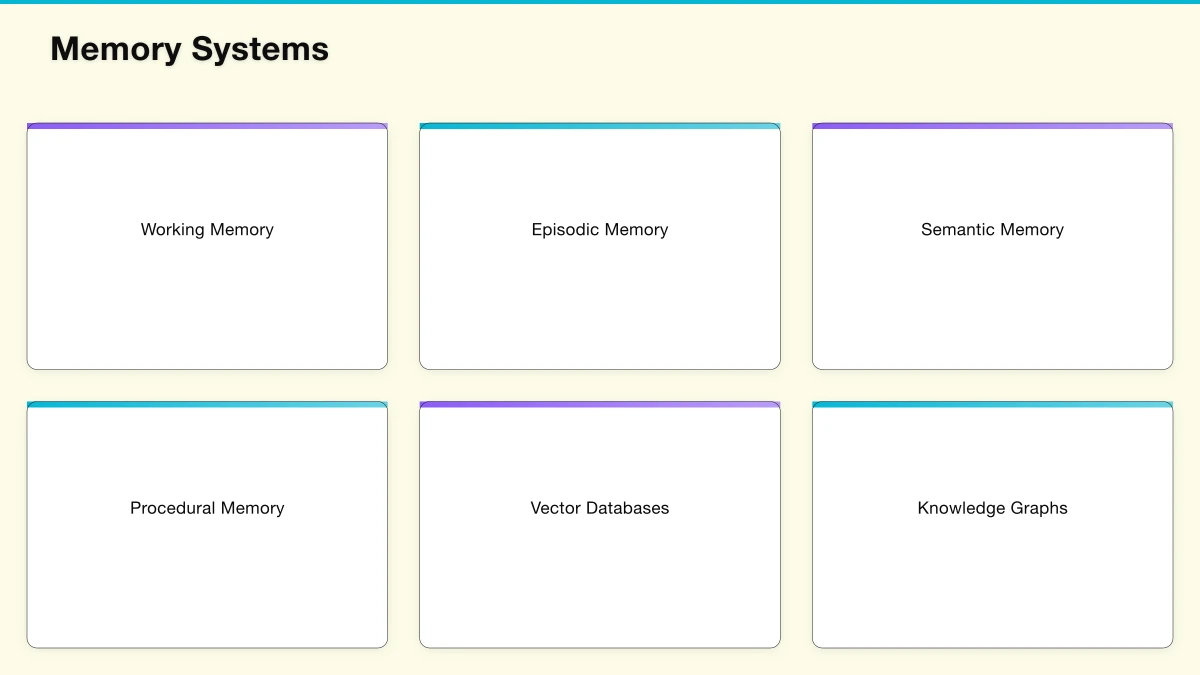
Task: Click the Working Memory label text
Action: [x=207, y=230]
